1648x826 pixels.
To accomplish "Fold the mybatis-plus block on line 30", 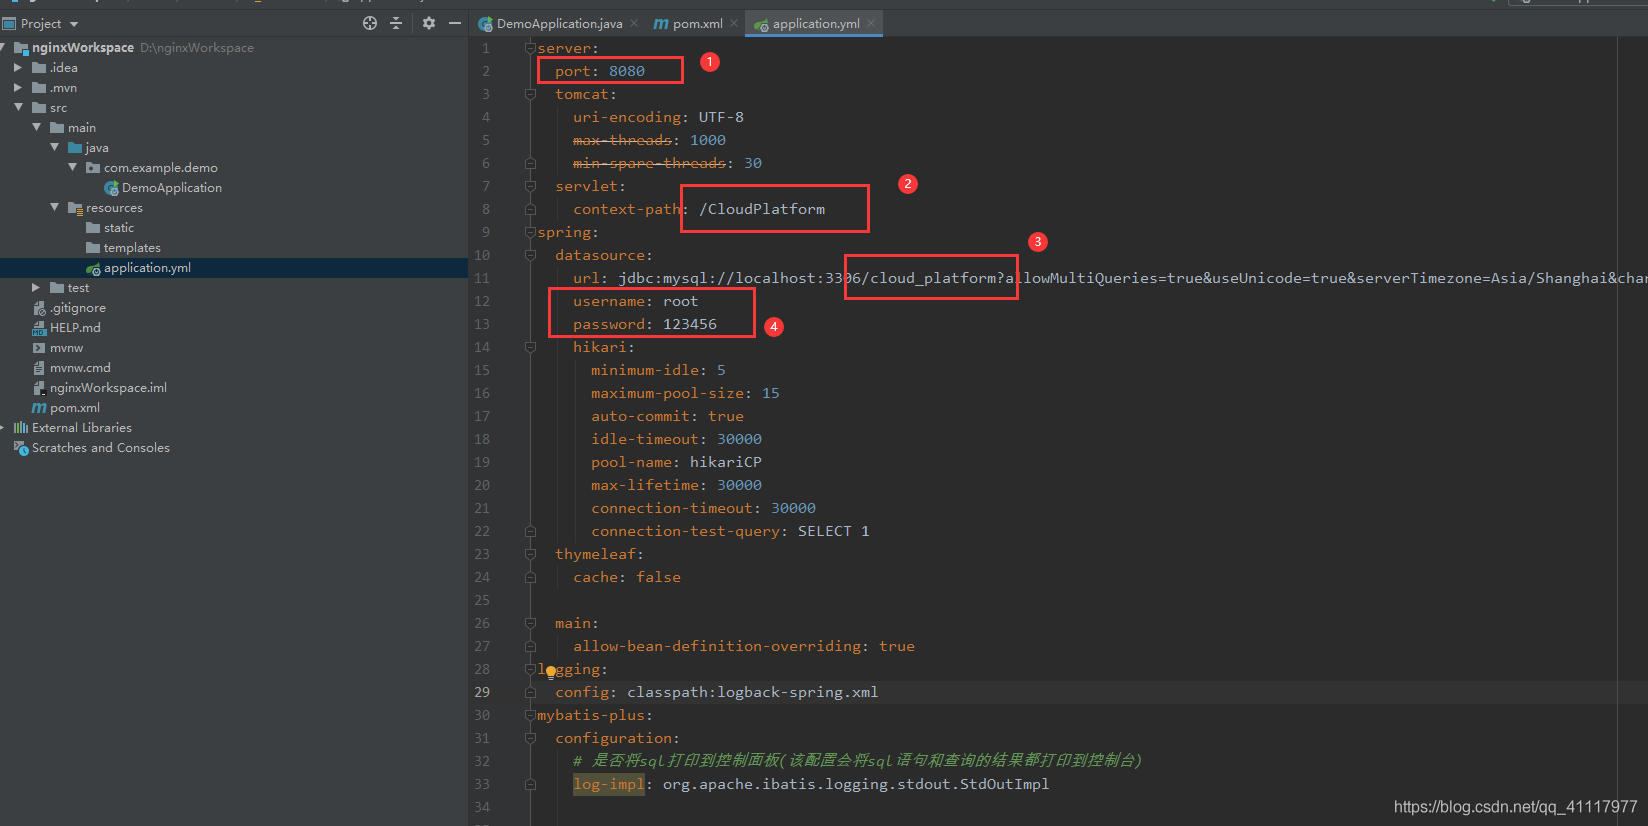I will [530, 715].
